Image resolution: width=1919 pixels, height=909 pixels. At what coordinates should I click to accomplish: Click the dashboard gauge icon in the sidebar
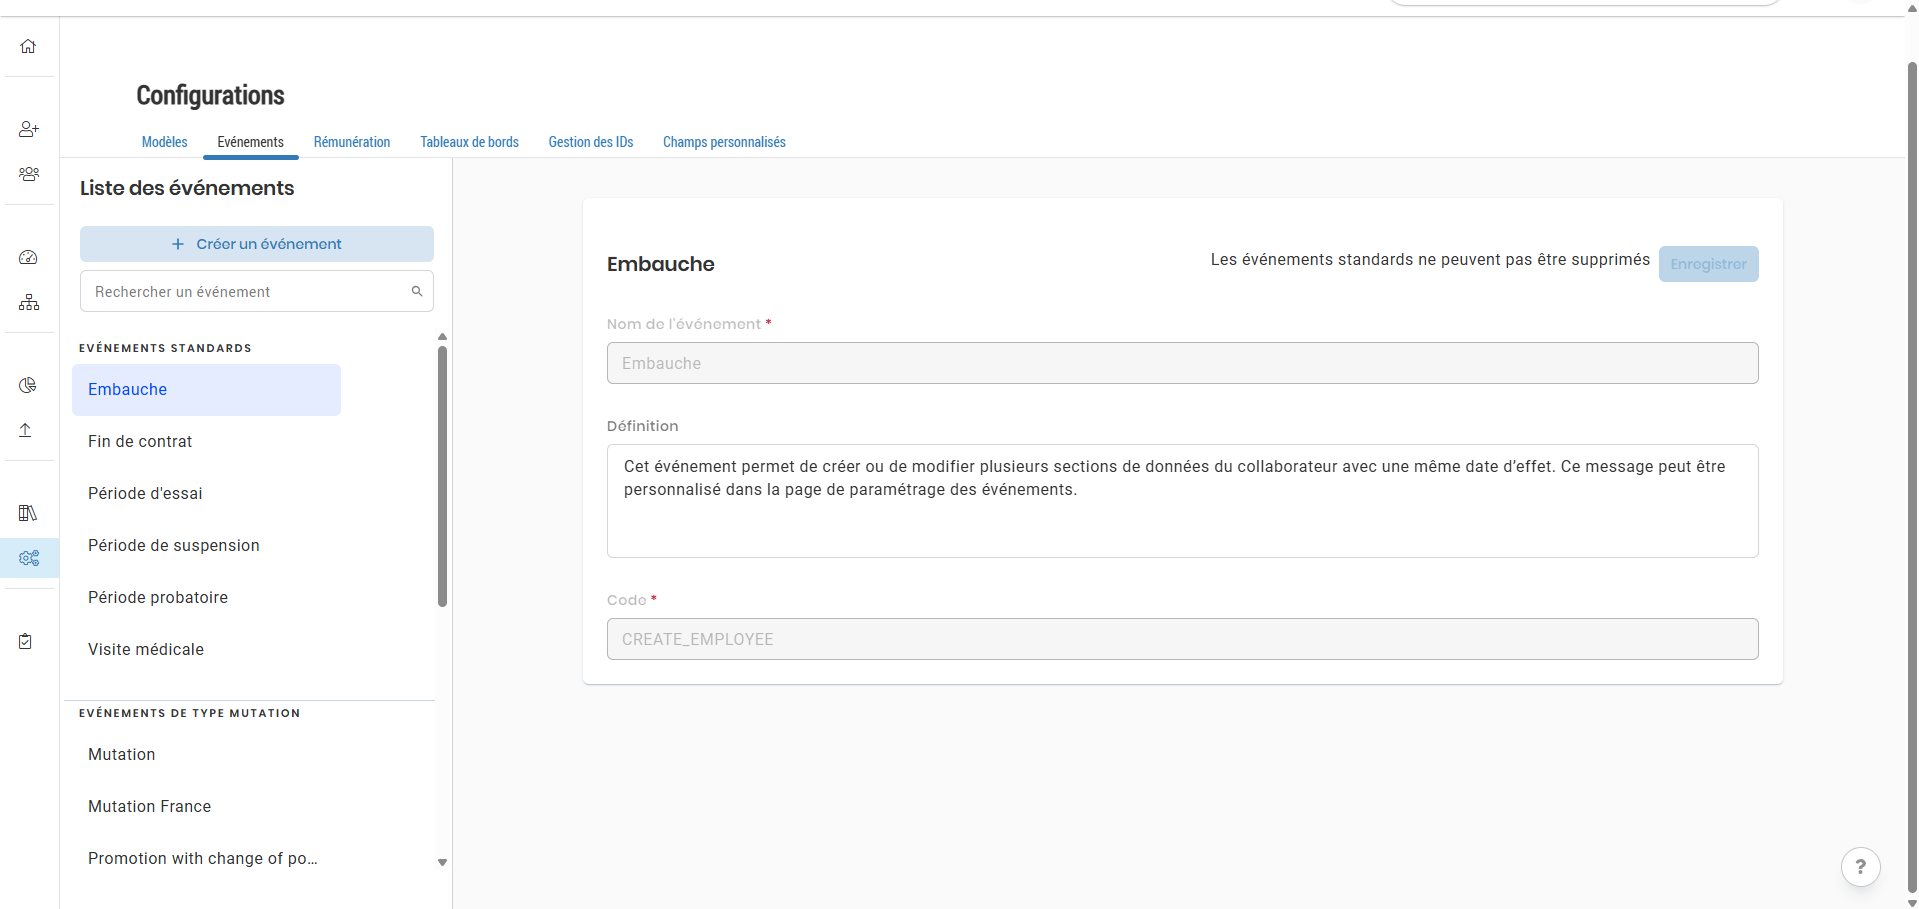click(x=28, y=257)
